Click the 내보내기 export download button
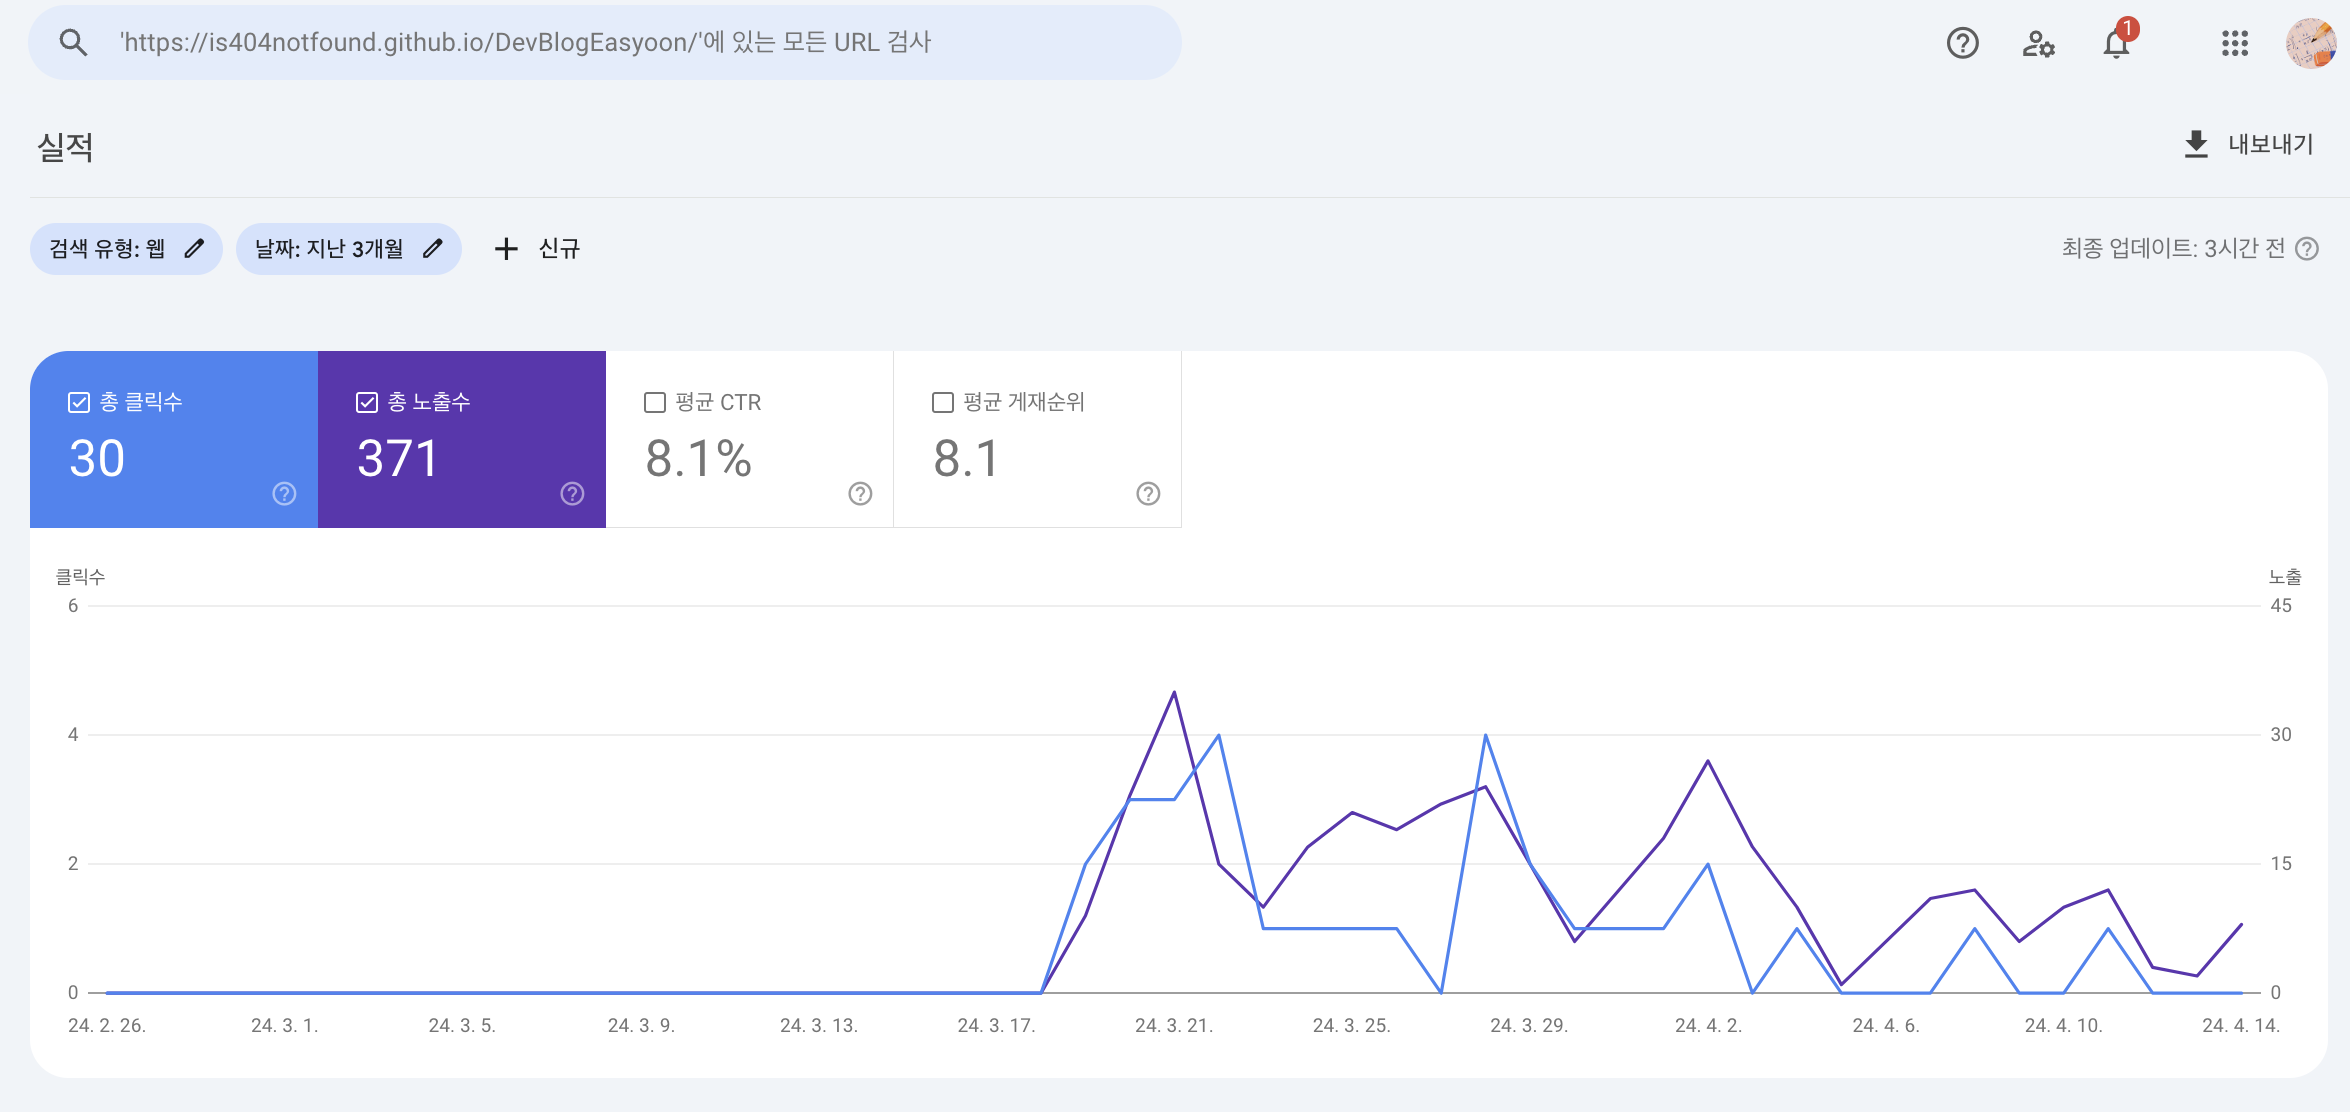This screenshot has width=2350, height=1112. tap(2247, 145)
